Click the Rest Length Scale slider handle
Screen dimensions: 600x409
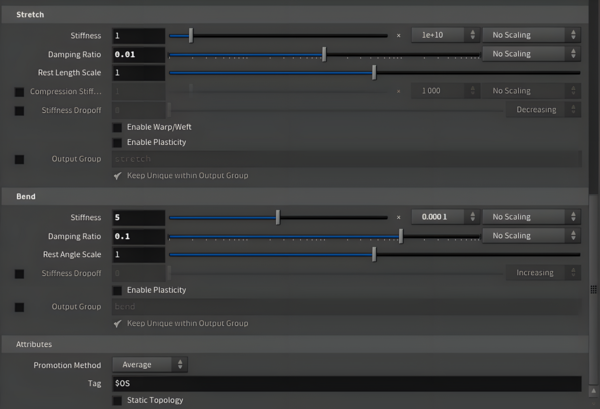374,73
